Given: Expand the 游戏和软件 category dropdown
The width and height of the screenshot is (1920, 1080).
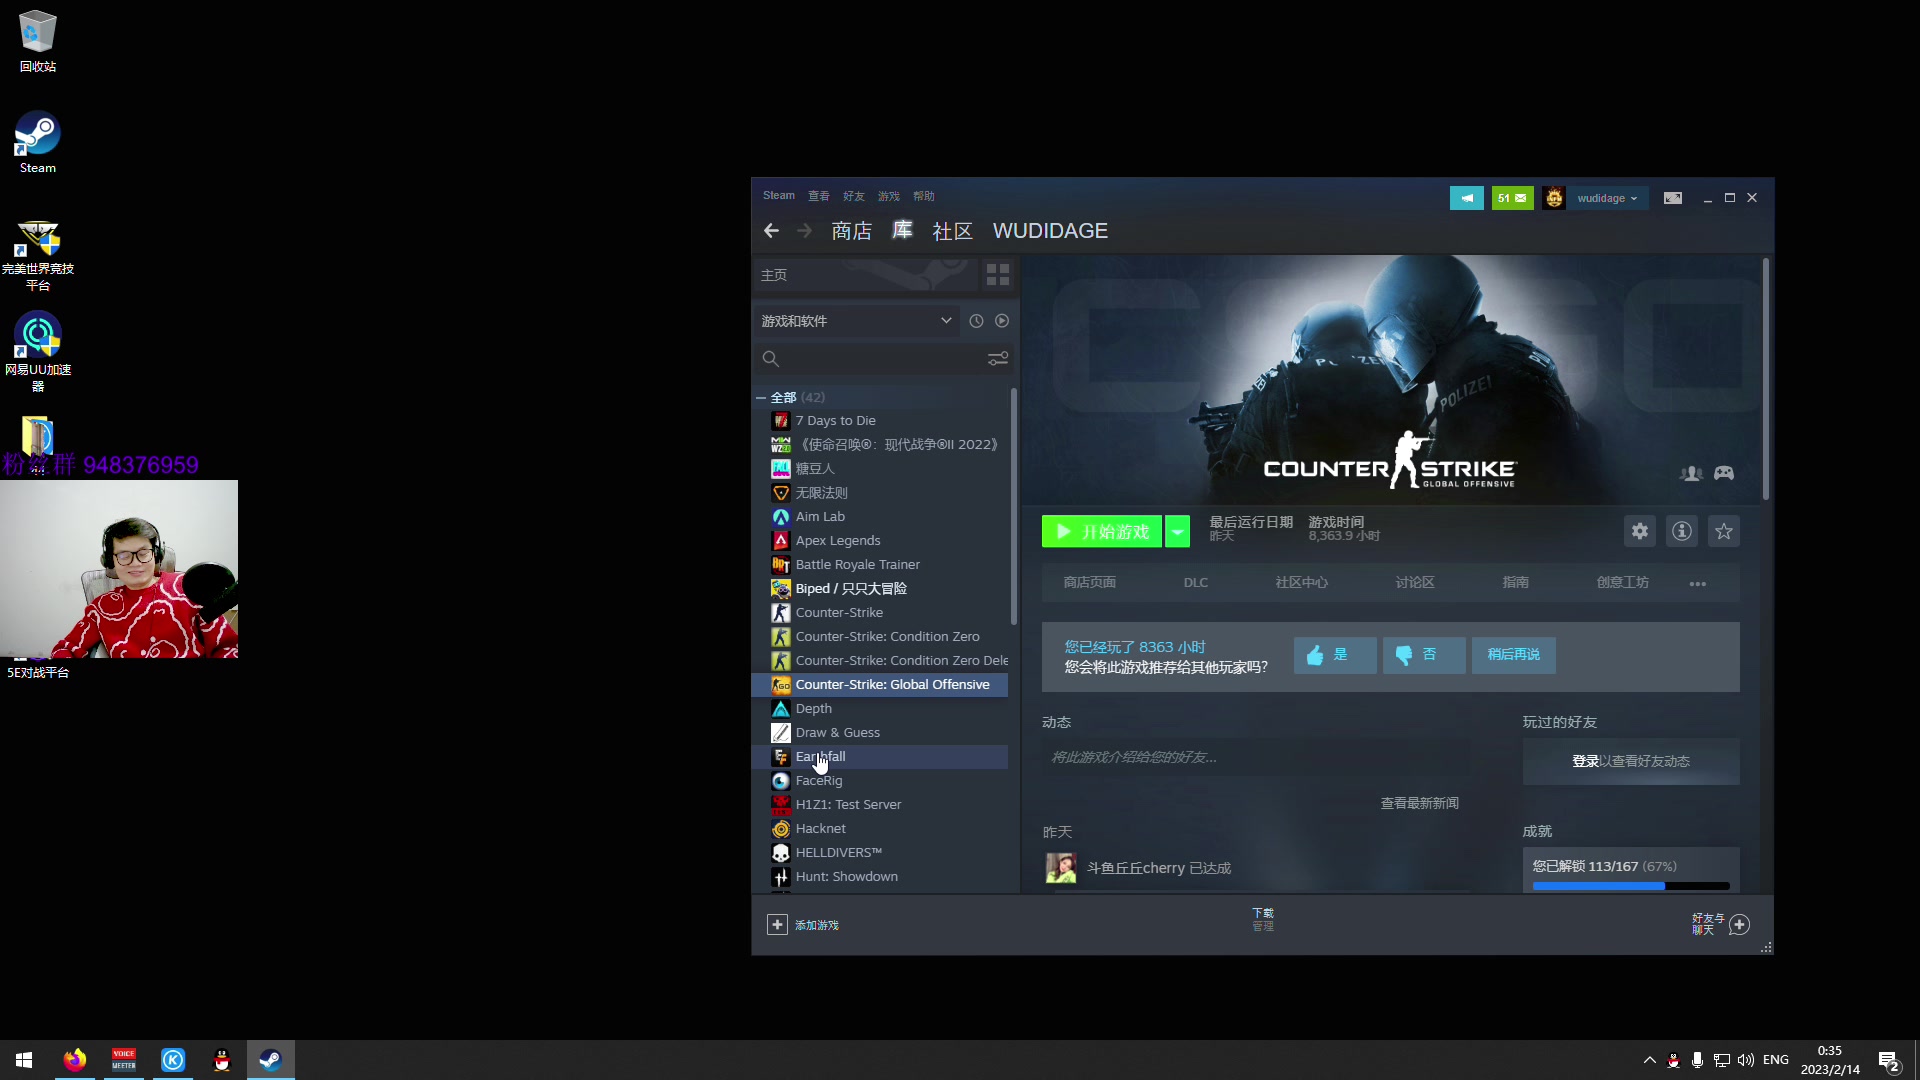Looking at the screenshot, I should click(857, 321).
